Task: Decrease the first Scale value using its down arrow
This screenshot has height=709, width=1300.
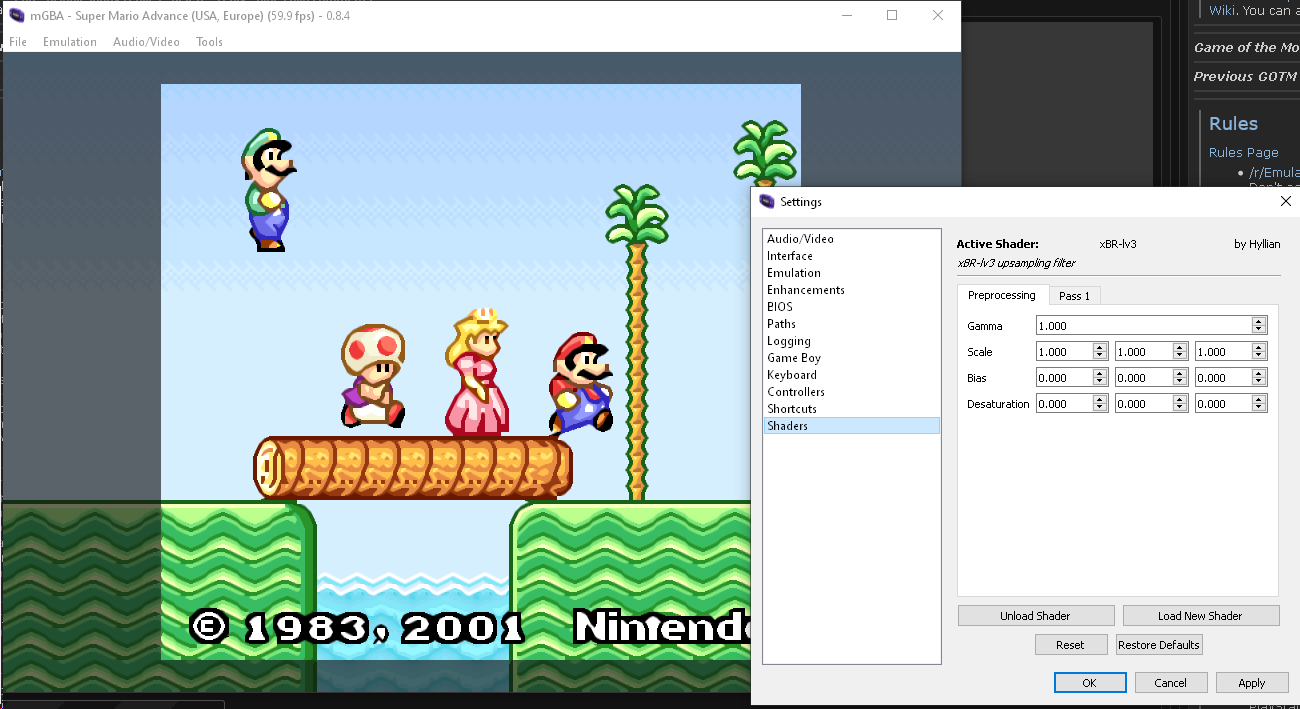Action: (x=1100, y=356)
